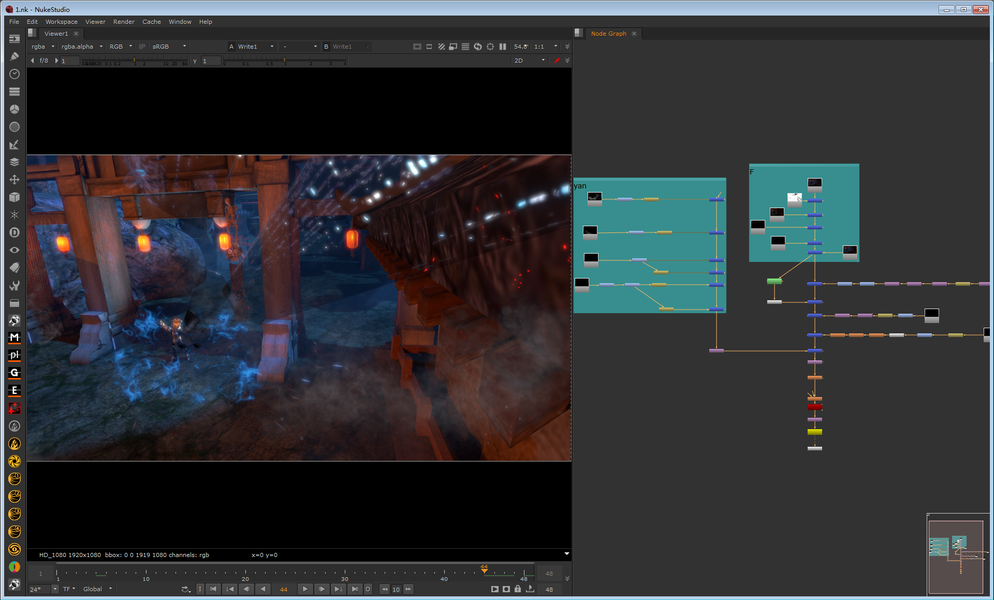Toggle the viewer pause button
Image resolution: width=994 pixels, height=600 pixels.
[503, 47]
